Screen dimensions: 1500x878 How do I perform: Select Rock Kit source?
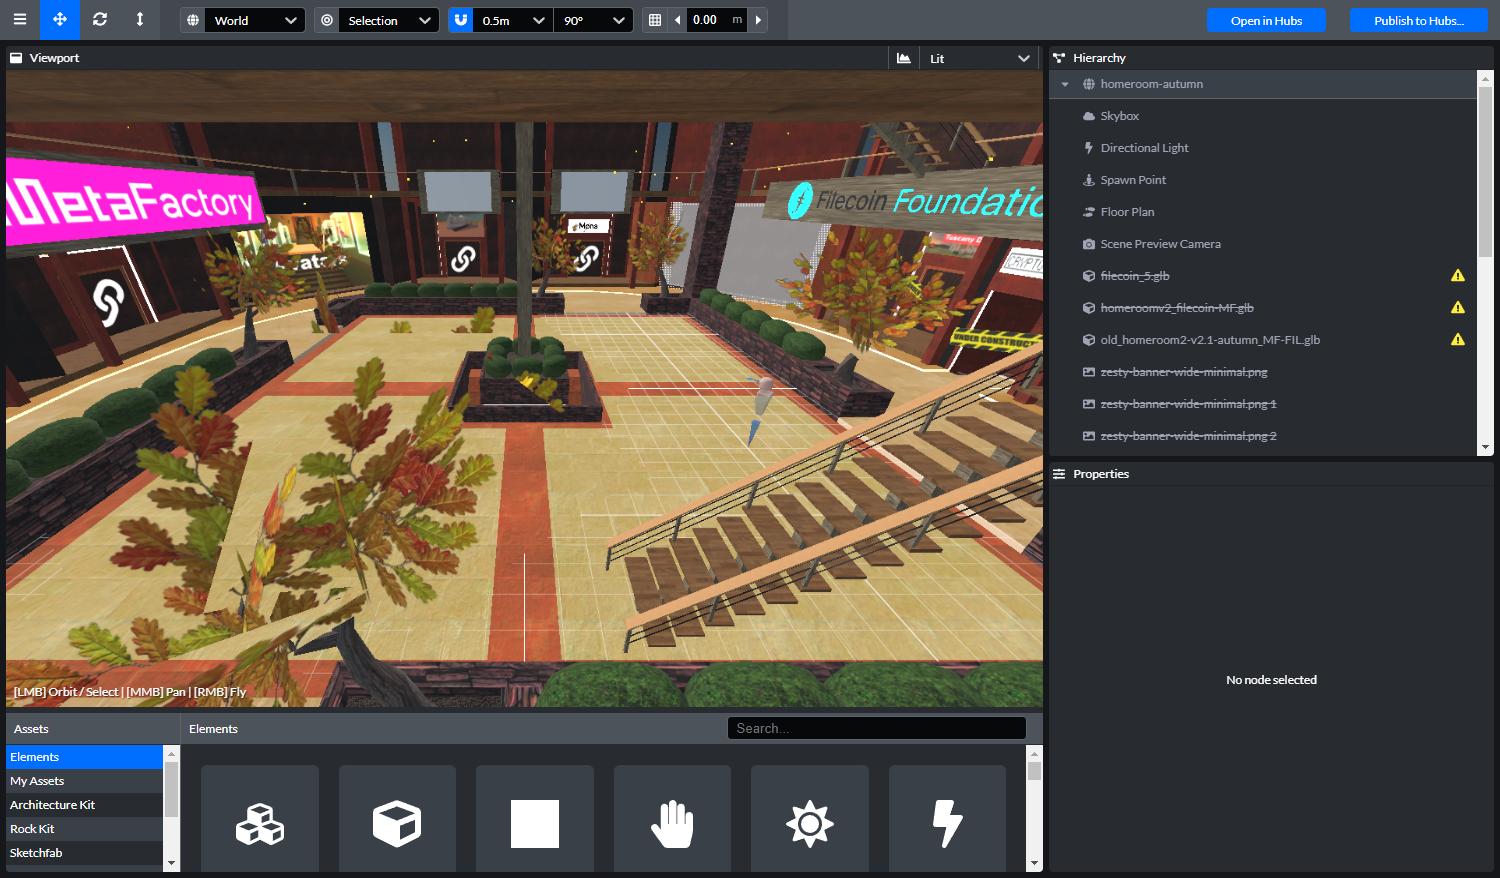tap(84, 829)
